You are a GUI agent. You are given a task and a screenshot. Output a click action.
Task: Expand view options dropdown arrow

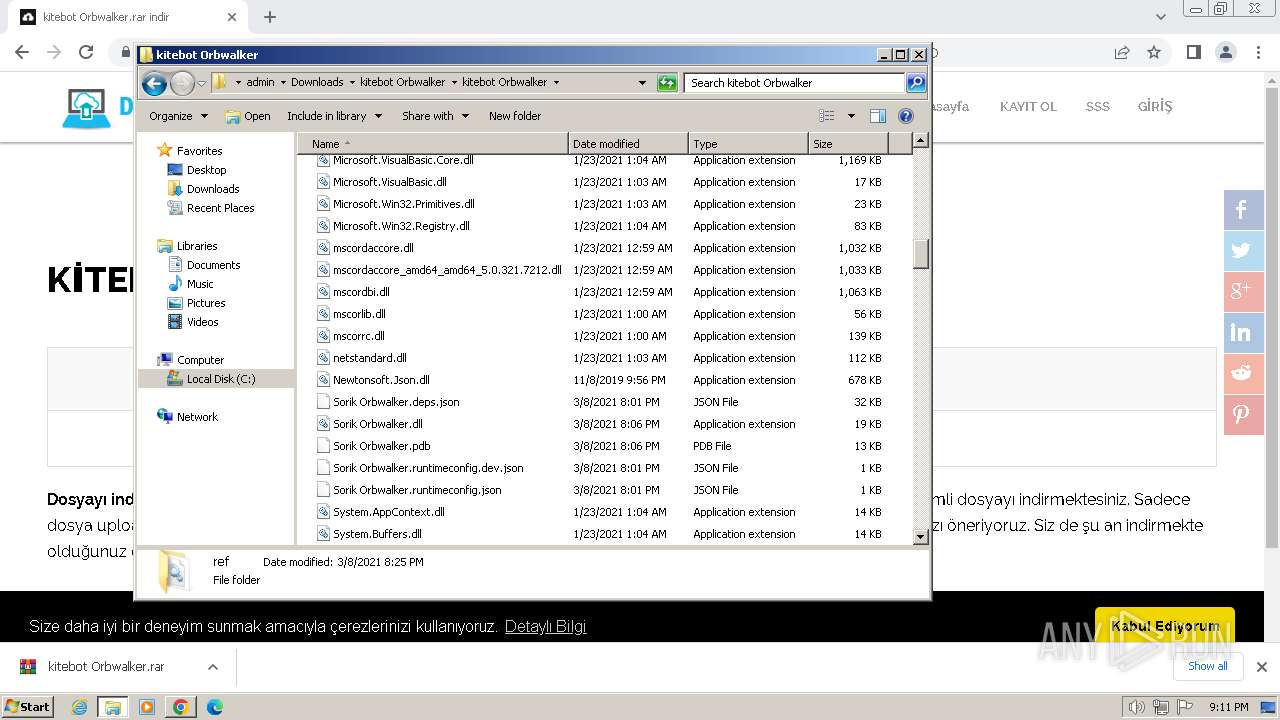(x=851, y=116)
